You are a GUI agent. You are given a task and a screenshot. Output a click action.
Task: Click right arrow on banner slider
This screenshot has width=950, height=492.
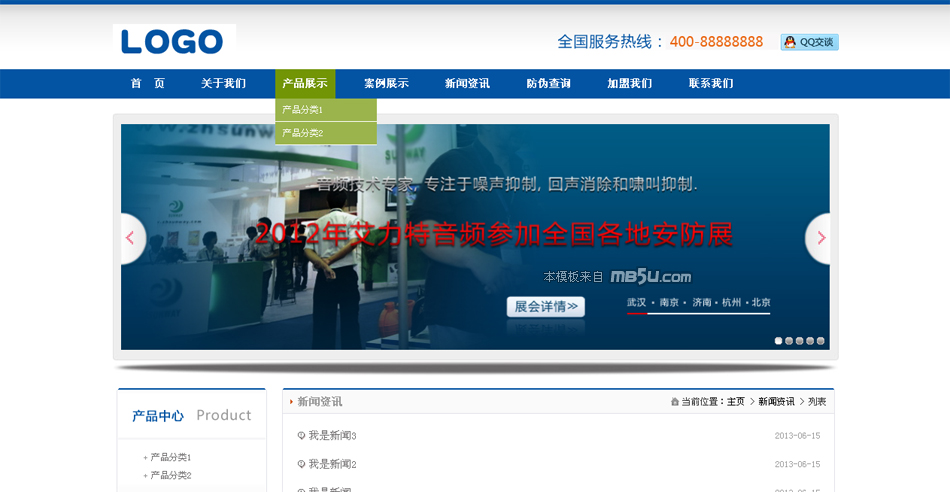pyautogui.click(x=820, y=238)
